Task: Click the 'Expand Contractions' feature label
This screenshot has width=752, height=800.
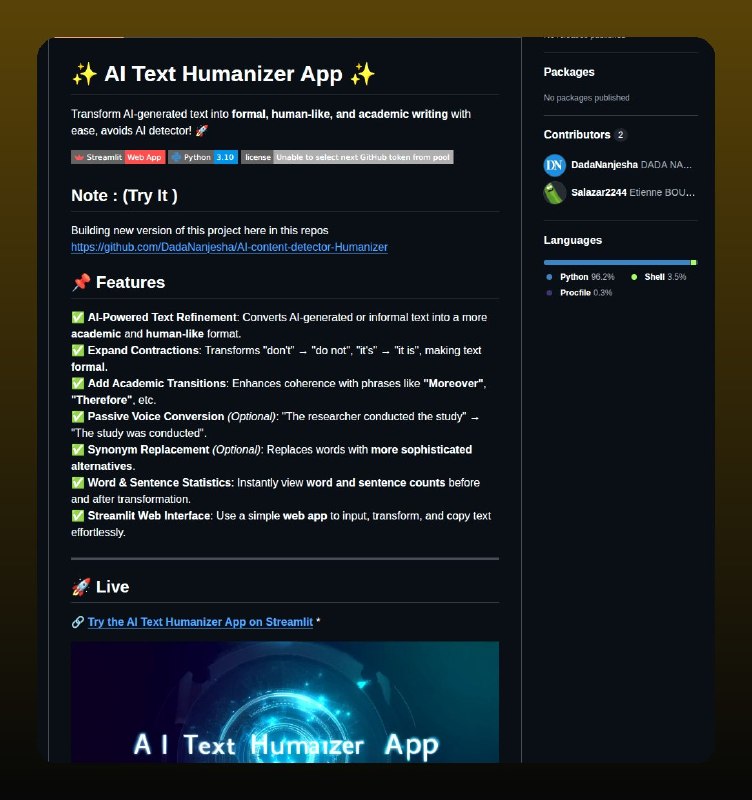Action: pos(143,351)
